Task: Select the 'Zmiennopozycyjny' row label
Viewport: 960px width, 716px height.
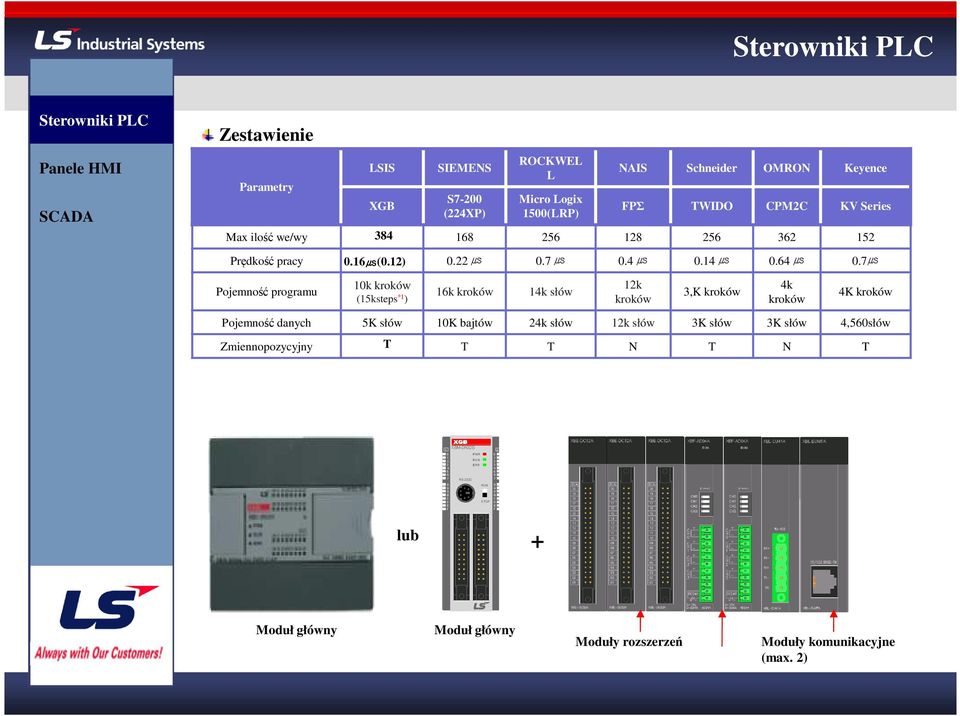Action: 266,347
